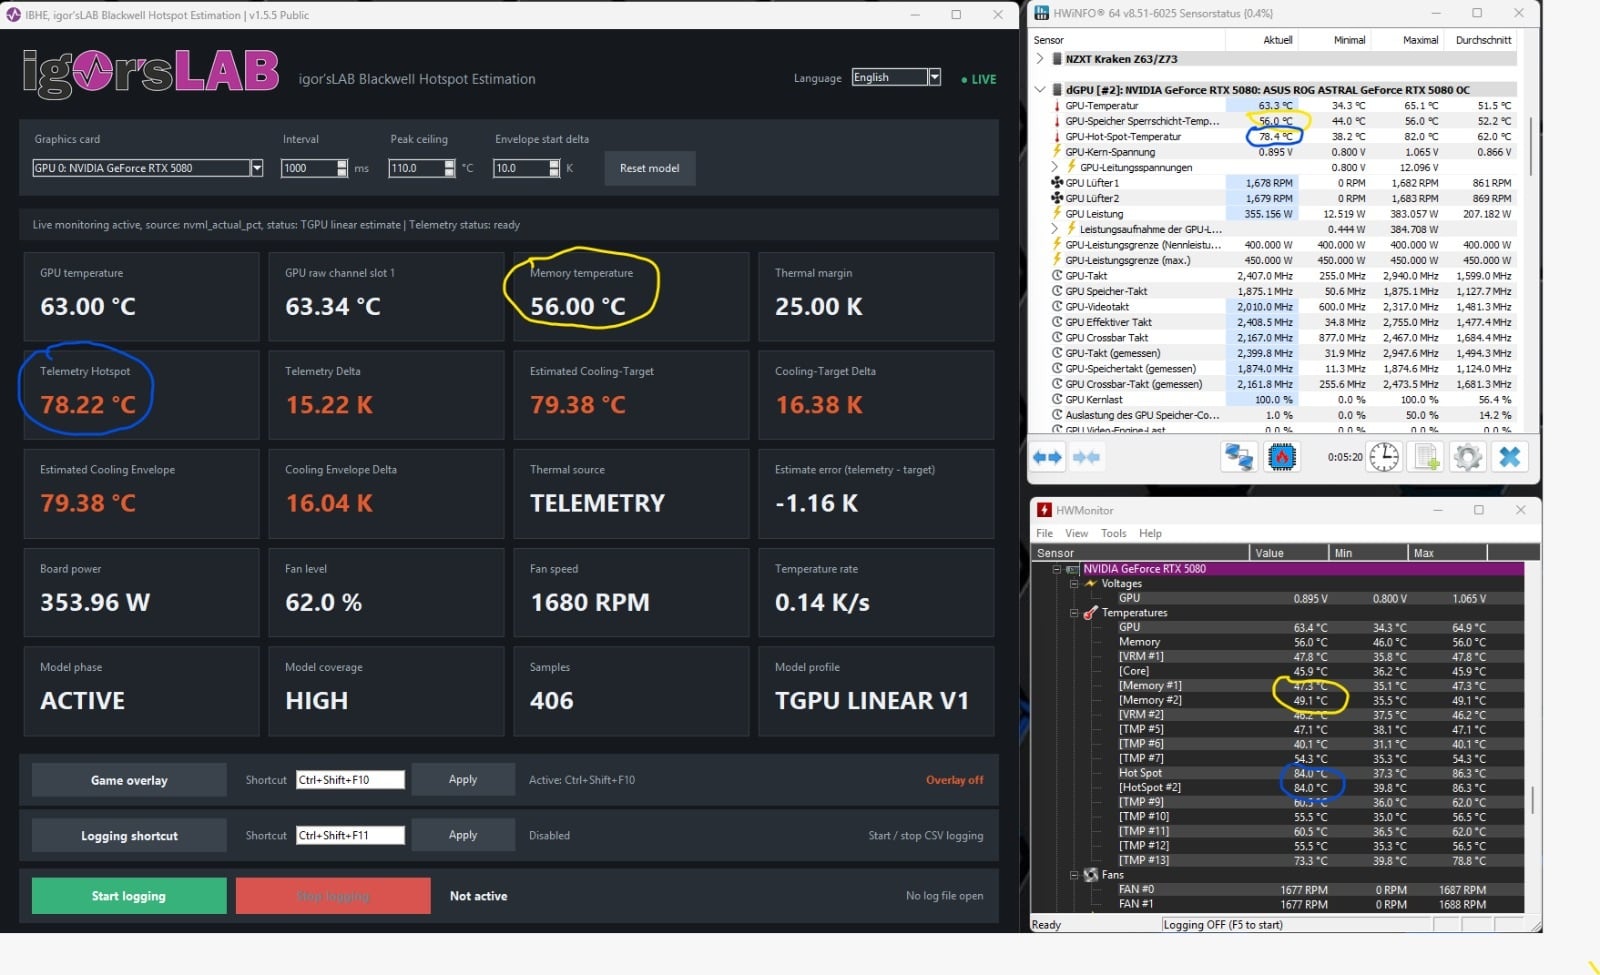Click the green Start logging button

(x=129, y=896)
